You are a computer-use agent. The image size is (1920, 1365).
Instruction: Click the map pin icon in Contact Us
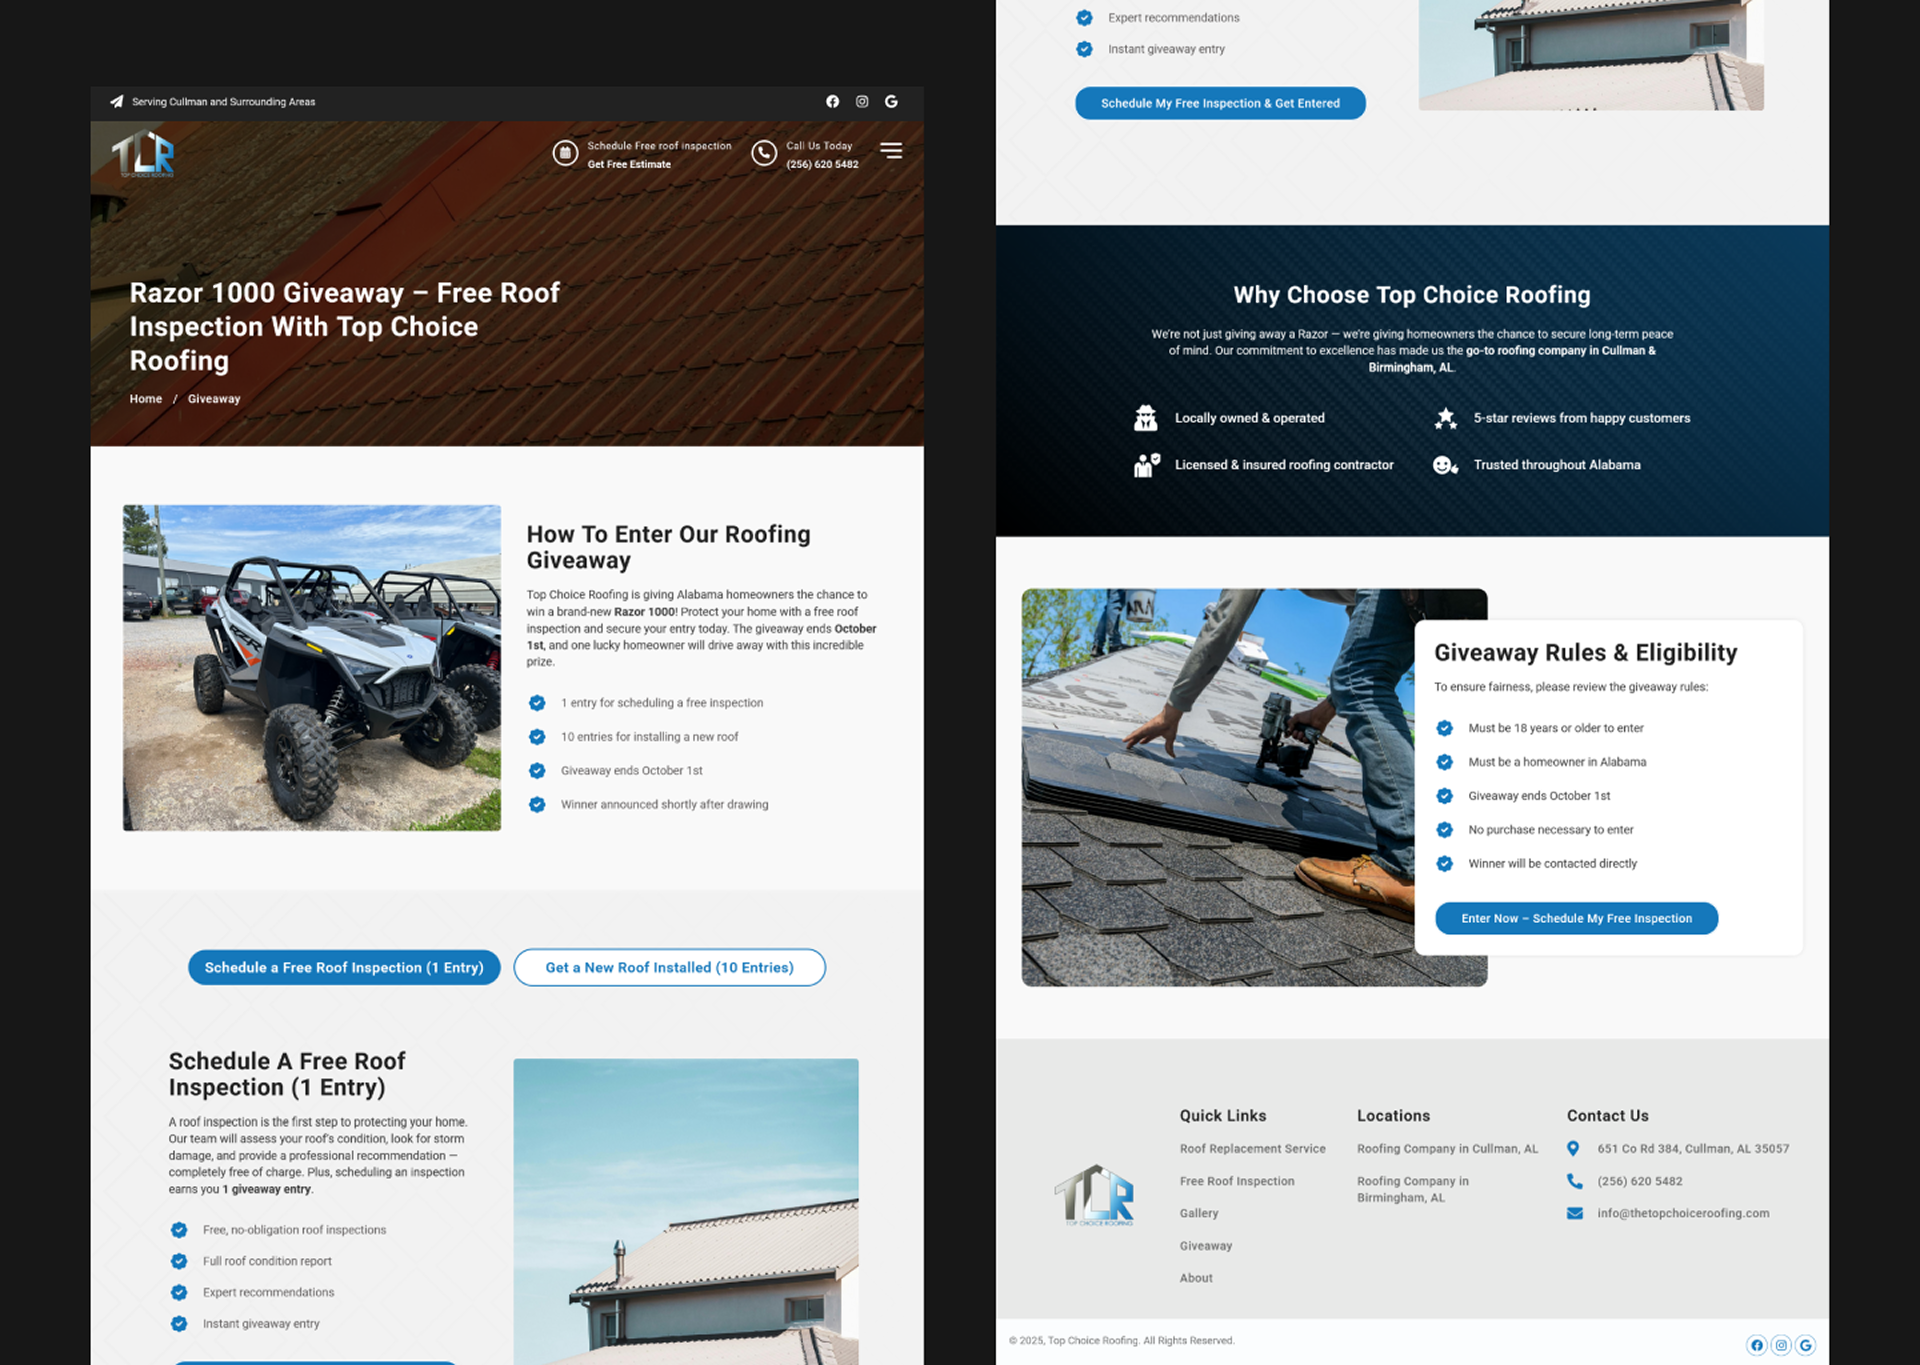click(1573, 1149)
